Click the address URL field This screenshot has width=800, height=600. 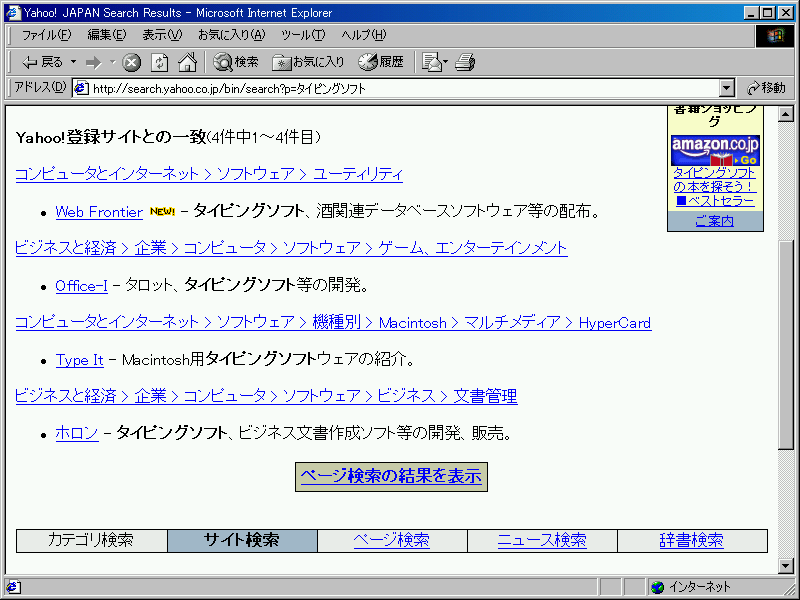point(397,88)
